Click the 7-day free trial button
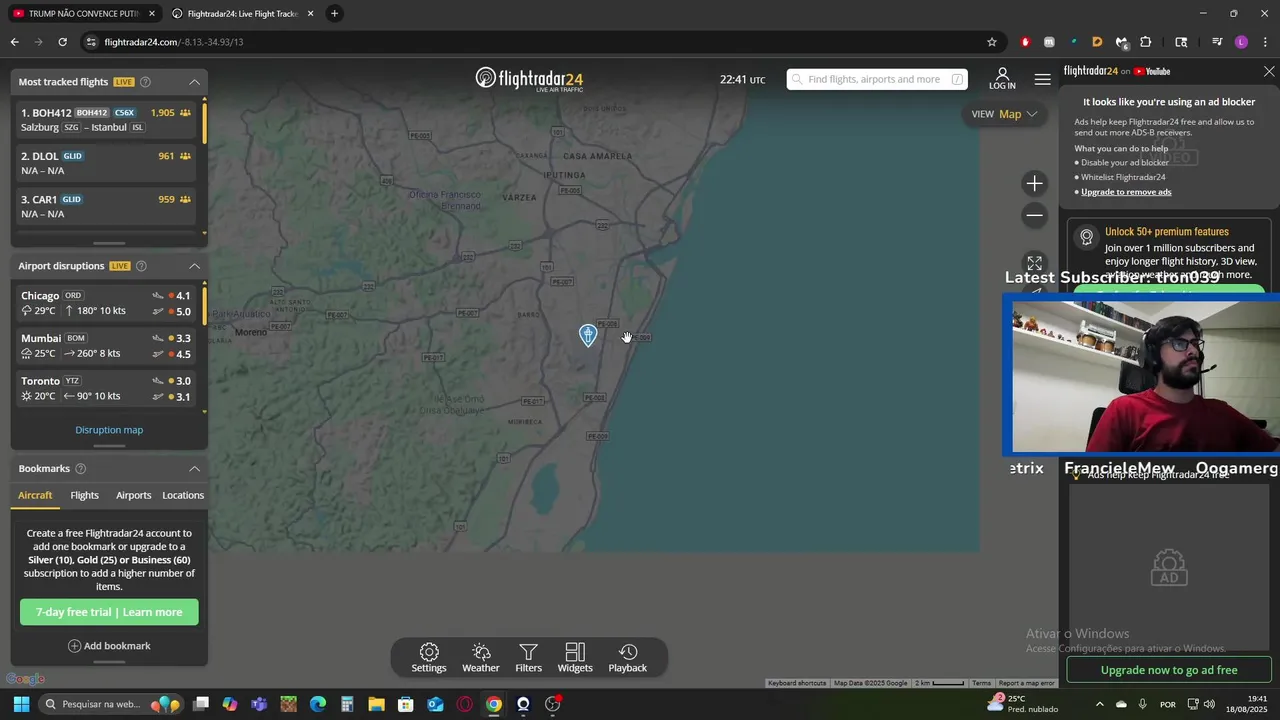1280x720 pixels. click(x=109, y=612)
